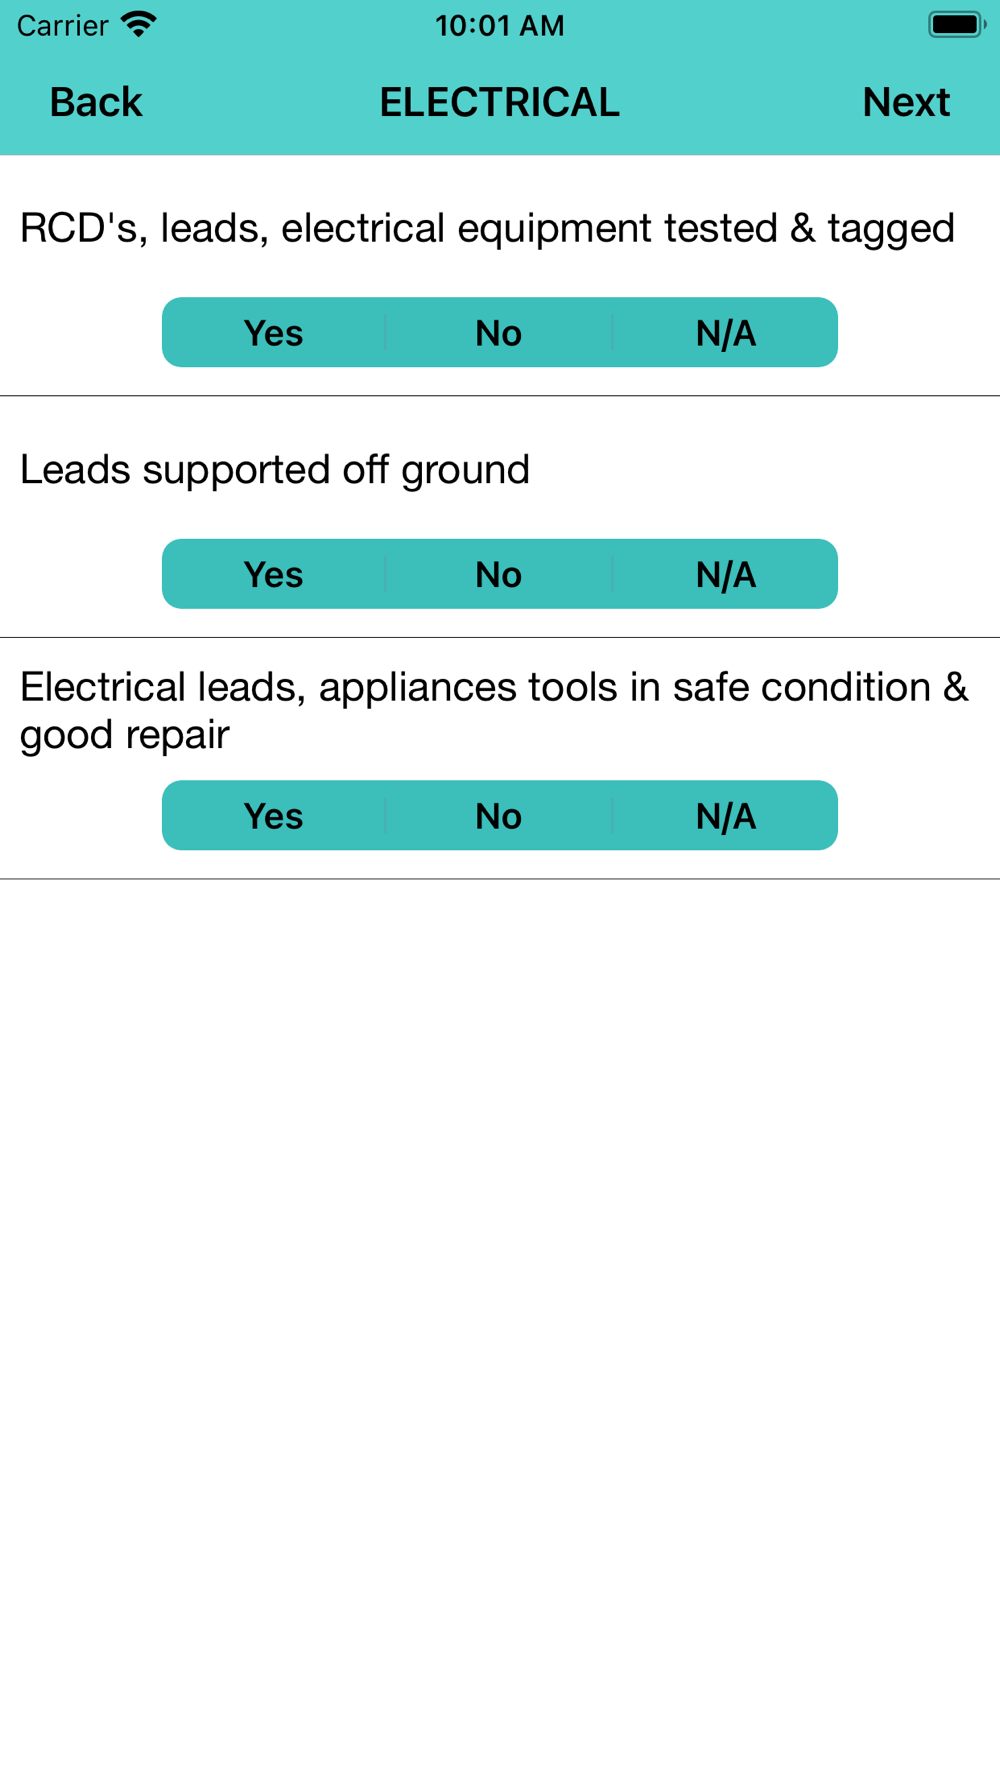Tap the 10:01 AM clock
Screen dimensions: 1000x1778
point(500,25)
